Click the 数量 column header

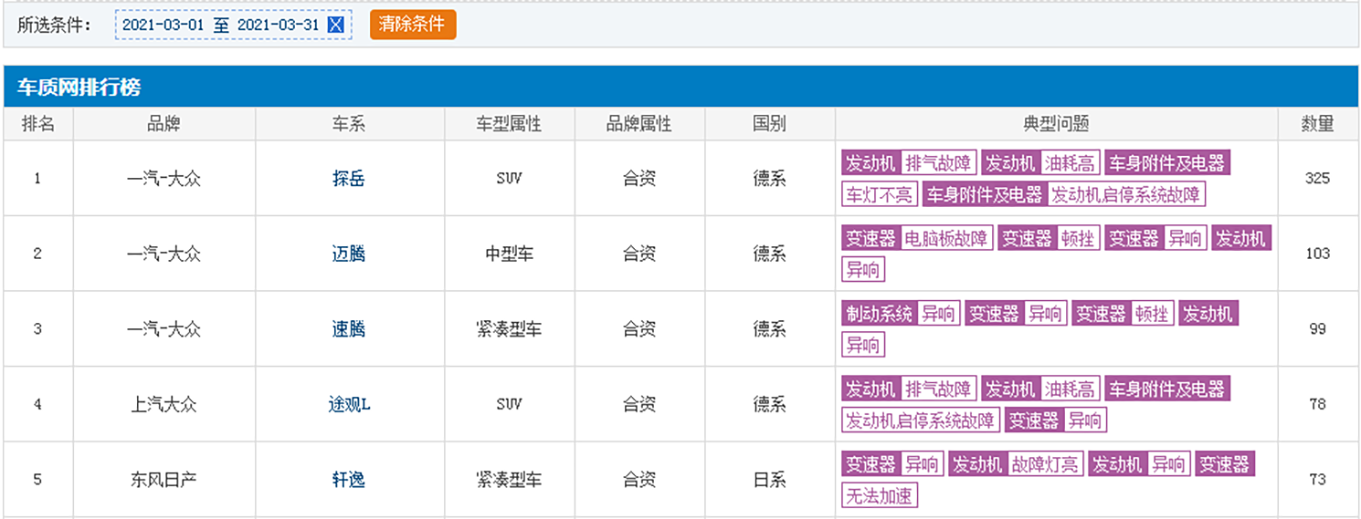tap(1317, 124)
